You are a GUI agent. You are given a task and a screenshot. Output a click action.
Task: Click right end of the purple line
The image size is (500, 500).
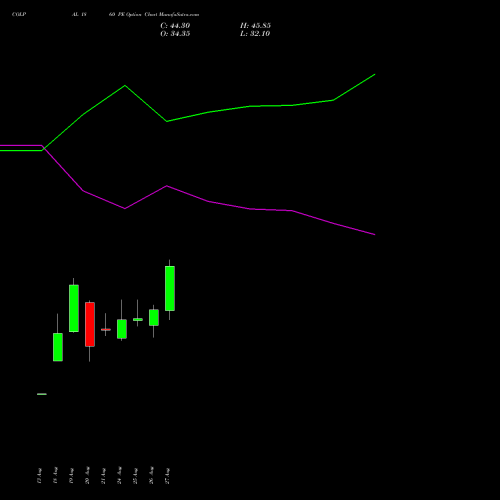375,234
